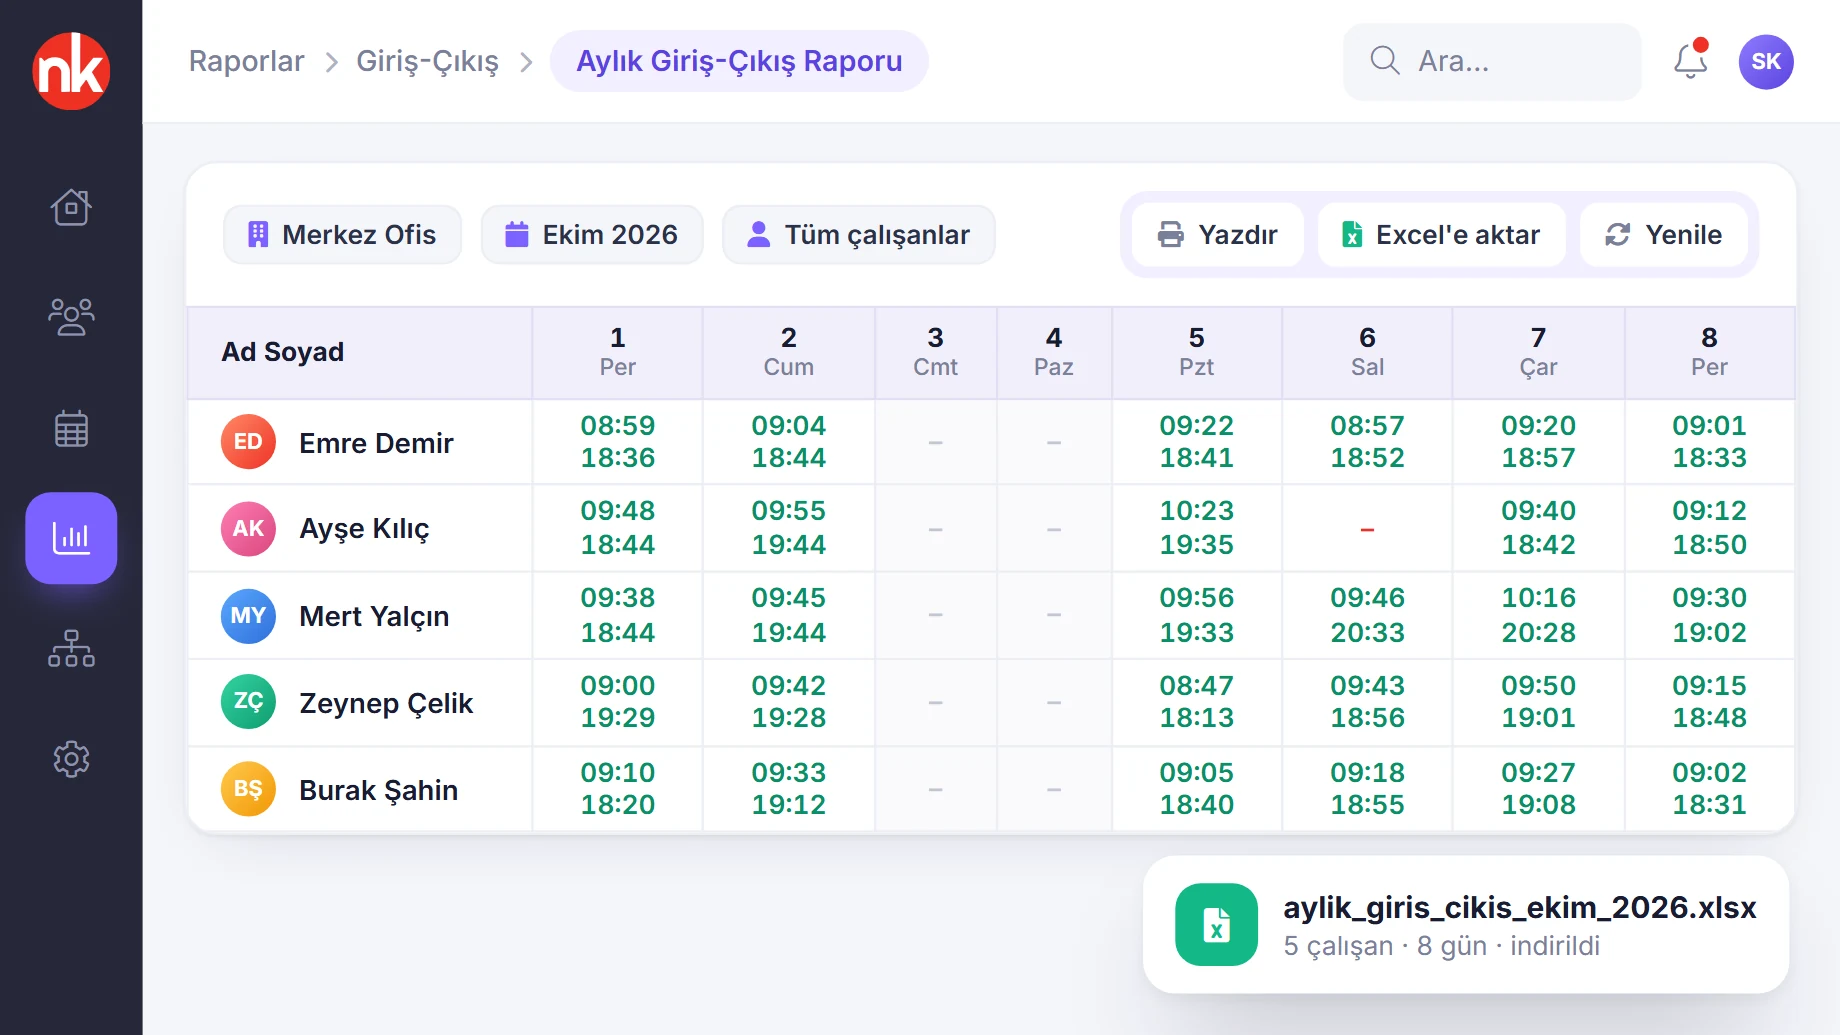Select the 7 Çar day column header
This screenshot has width=1840, height=1035.
click(x=1539, y=352)
